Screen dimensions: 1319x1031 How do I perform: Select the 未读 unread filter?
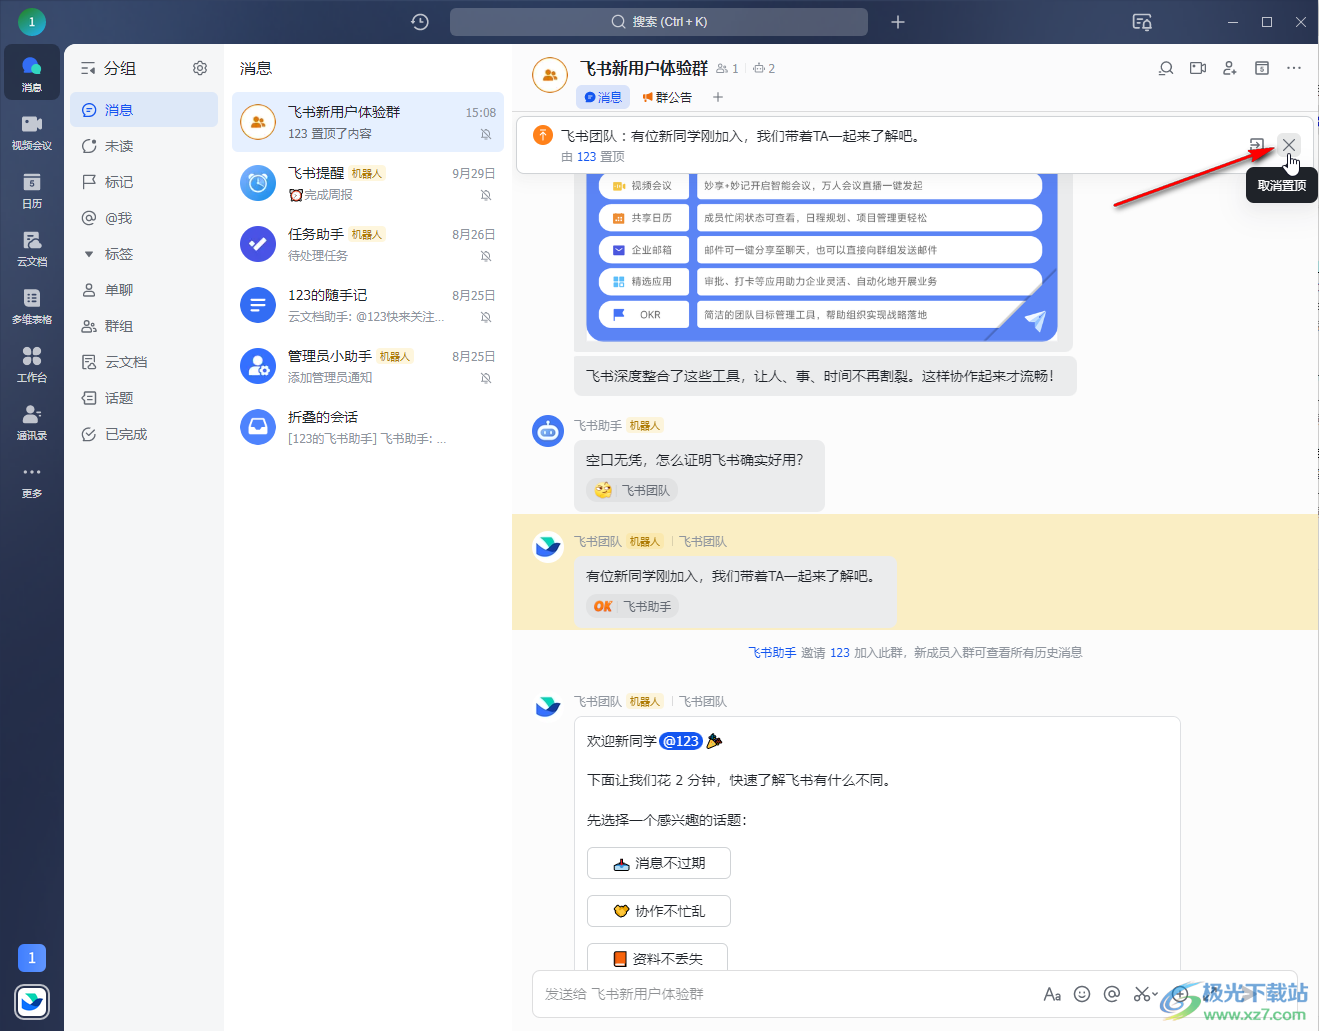click(144, 146)
